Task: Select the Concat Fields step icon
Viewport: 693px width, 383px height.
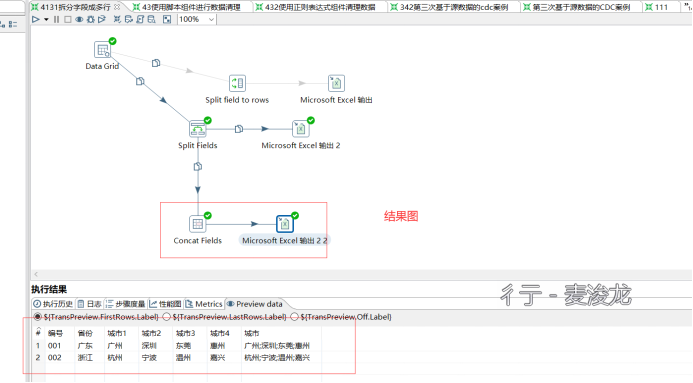Action: pos(198,224)
